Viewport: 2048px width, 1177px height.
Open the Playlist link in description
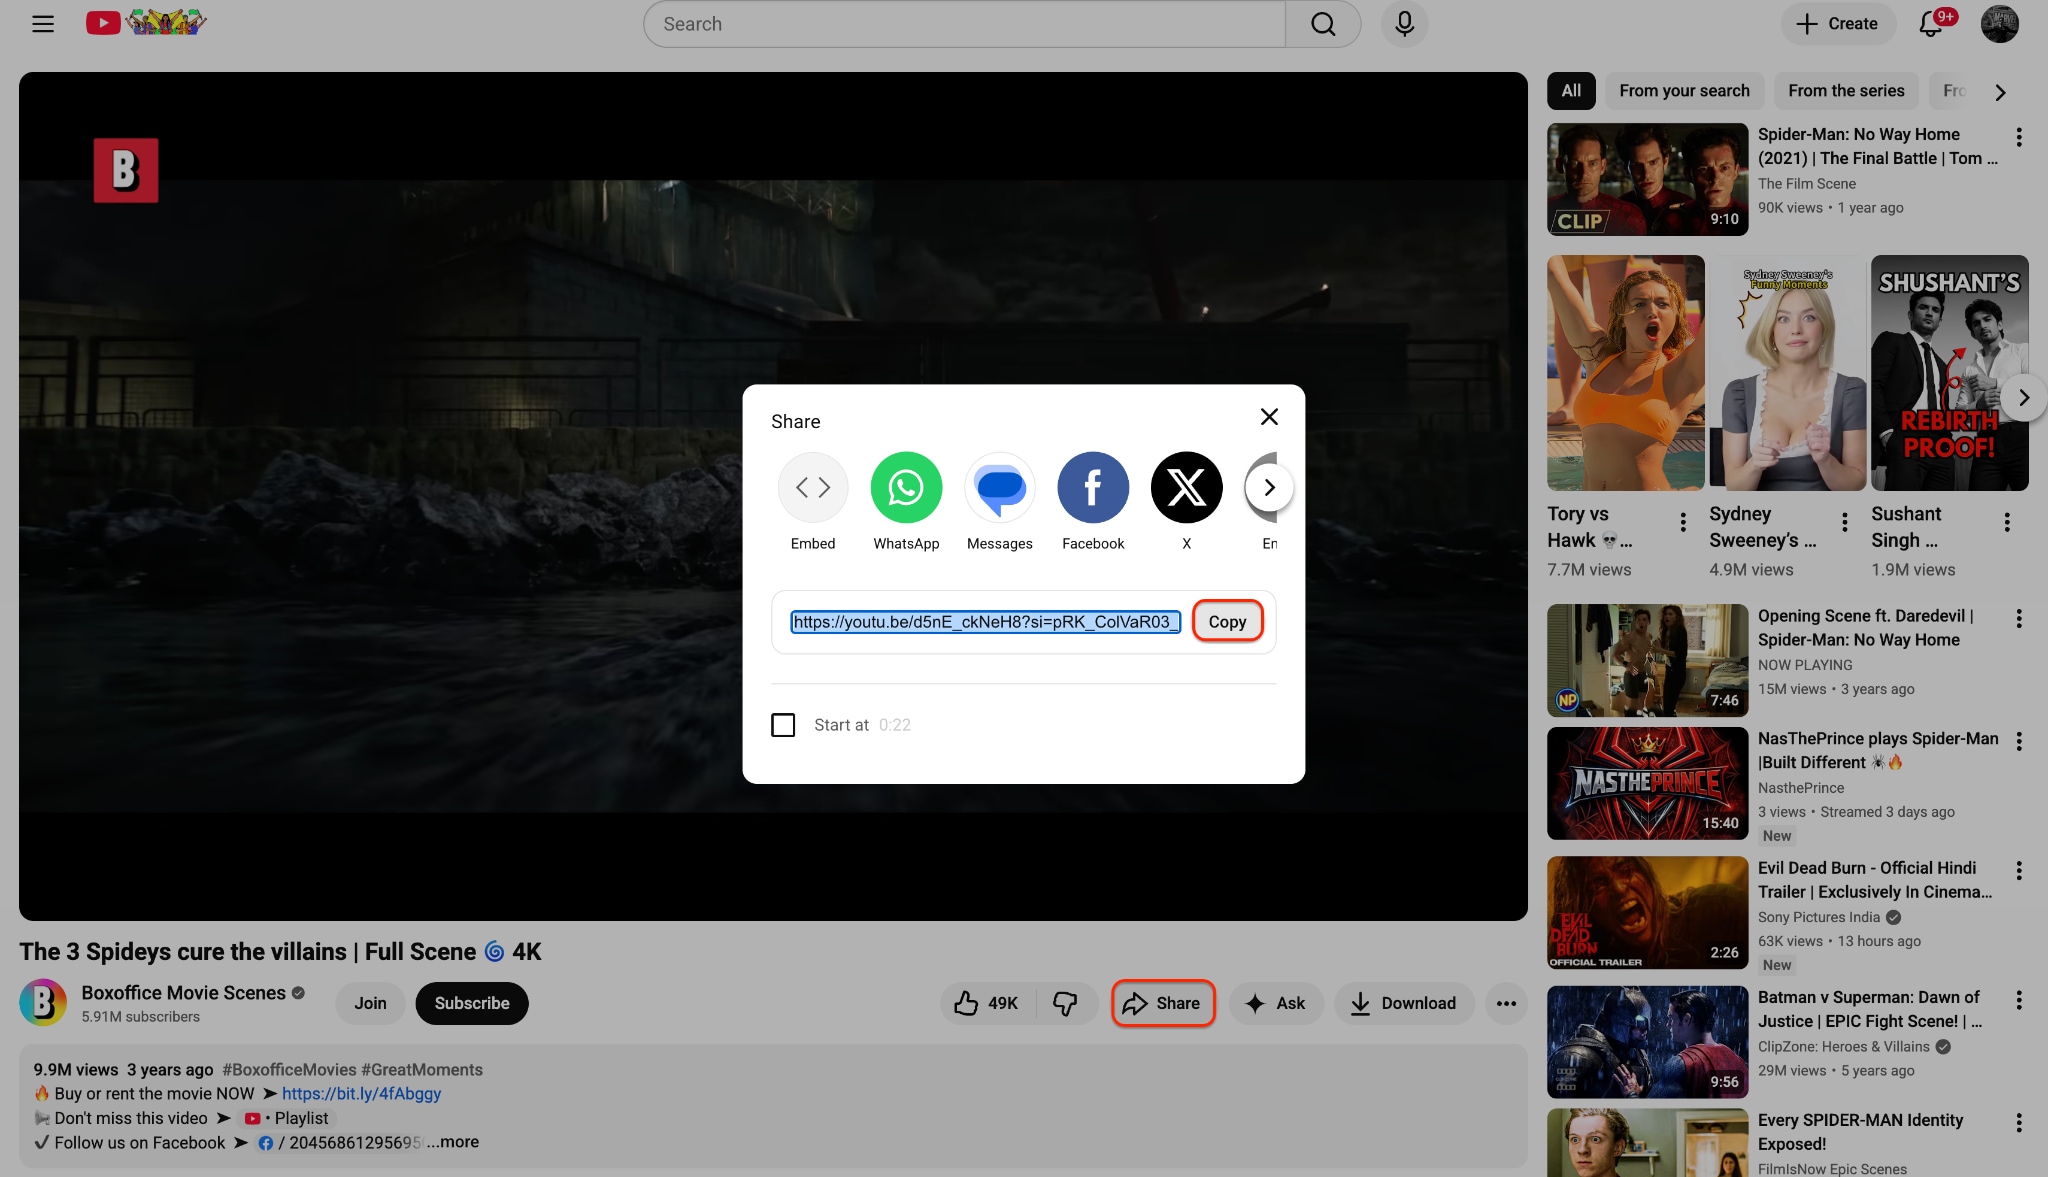[x=286, y=1118]
